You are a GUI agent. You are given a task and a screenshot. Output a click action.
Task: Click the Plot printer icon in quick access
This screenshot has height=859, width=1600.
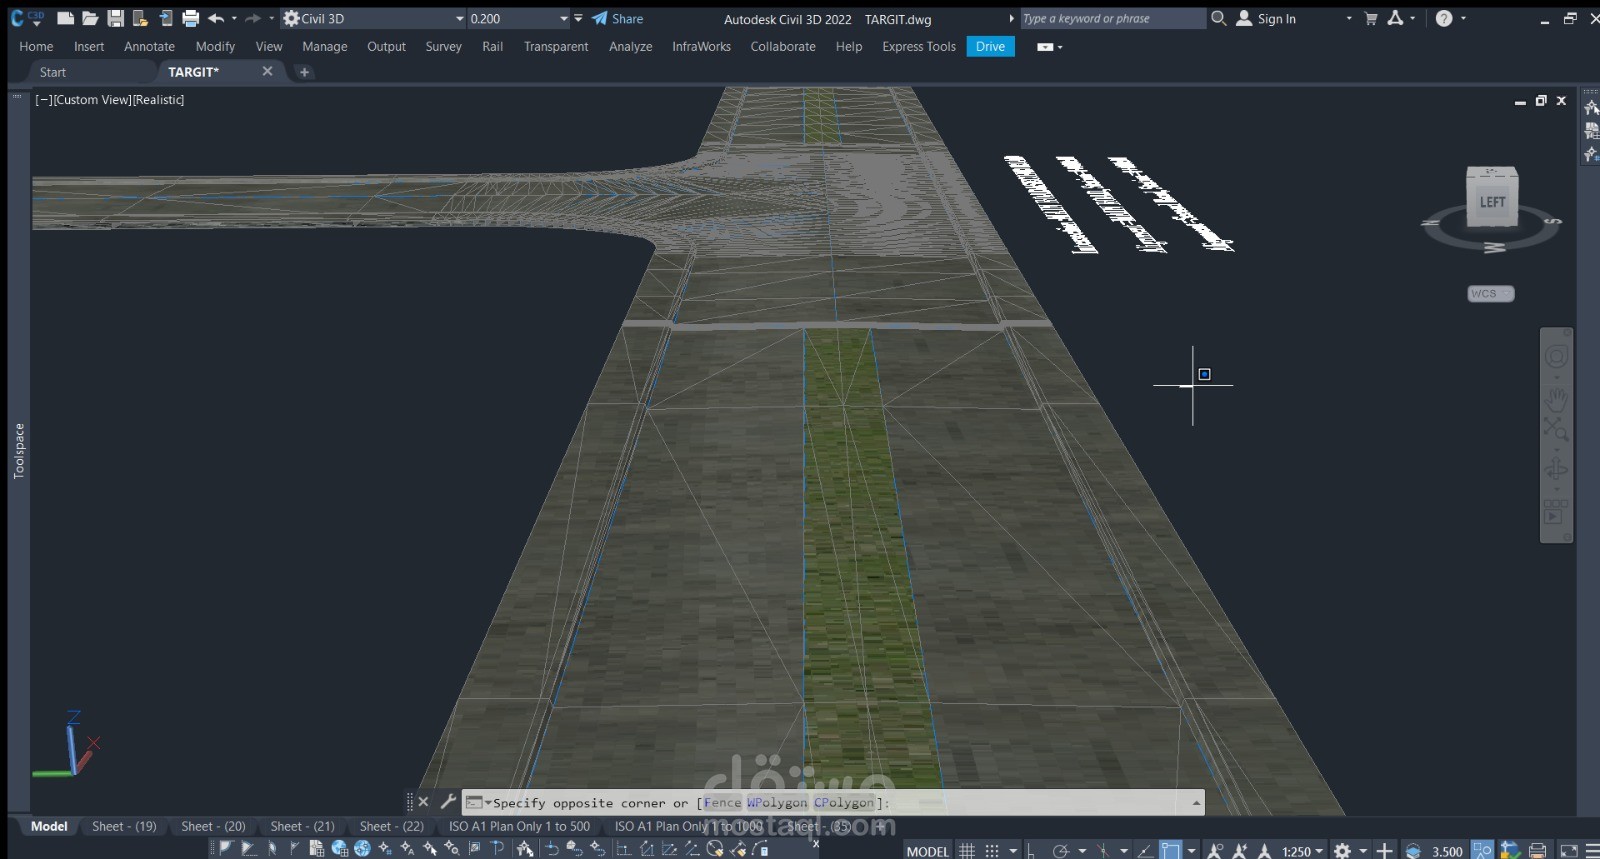click(x=190, y=18)
